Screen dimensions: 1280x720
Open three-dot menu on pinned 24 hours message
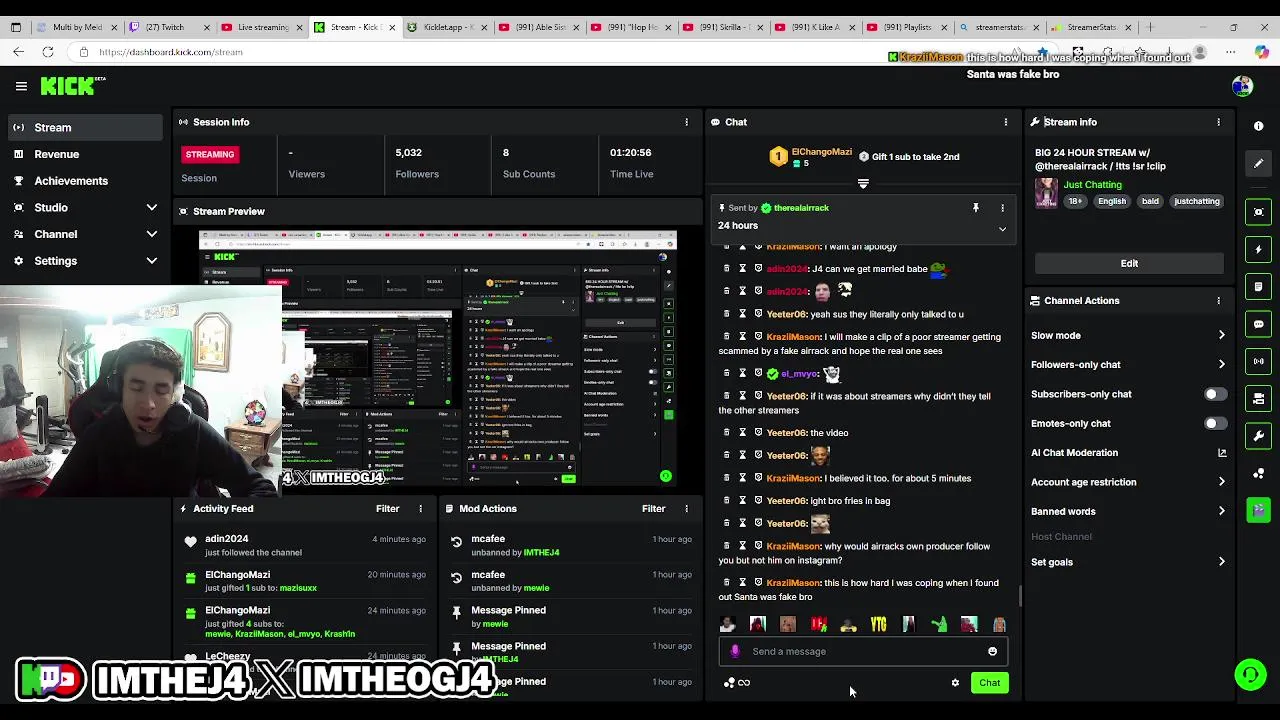1002,208
